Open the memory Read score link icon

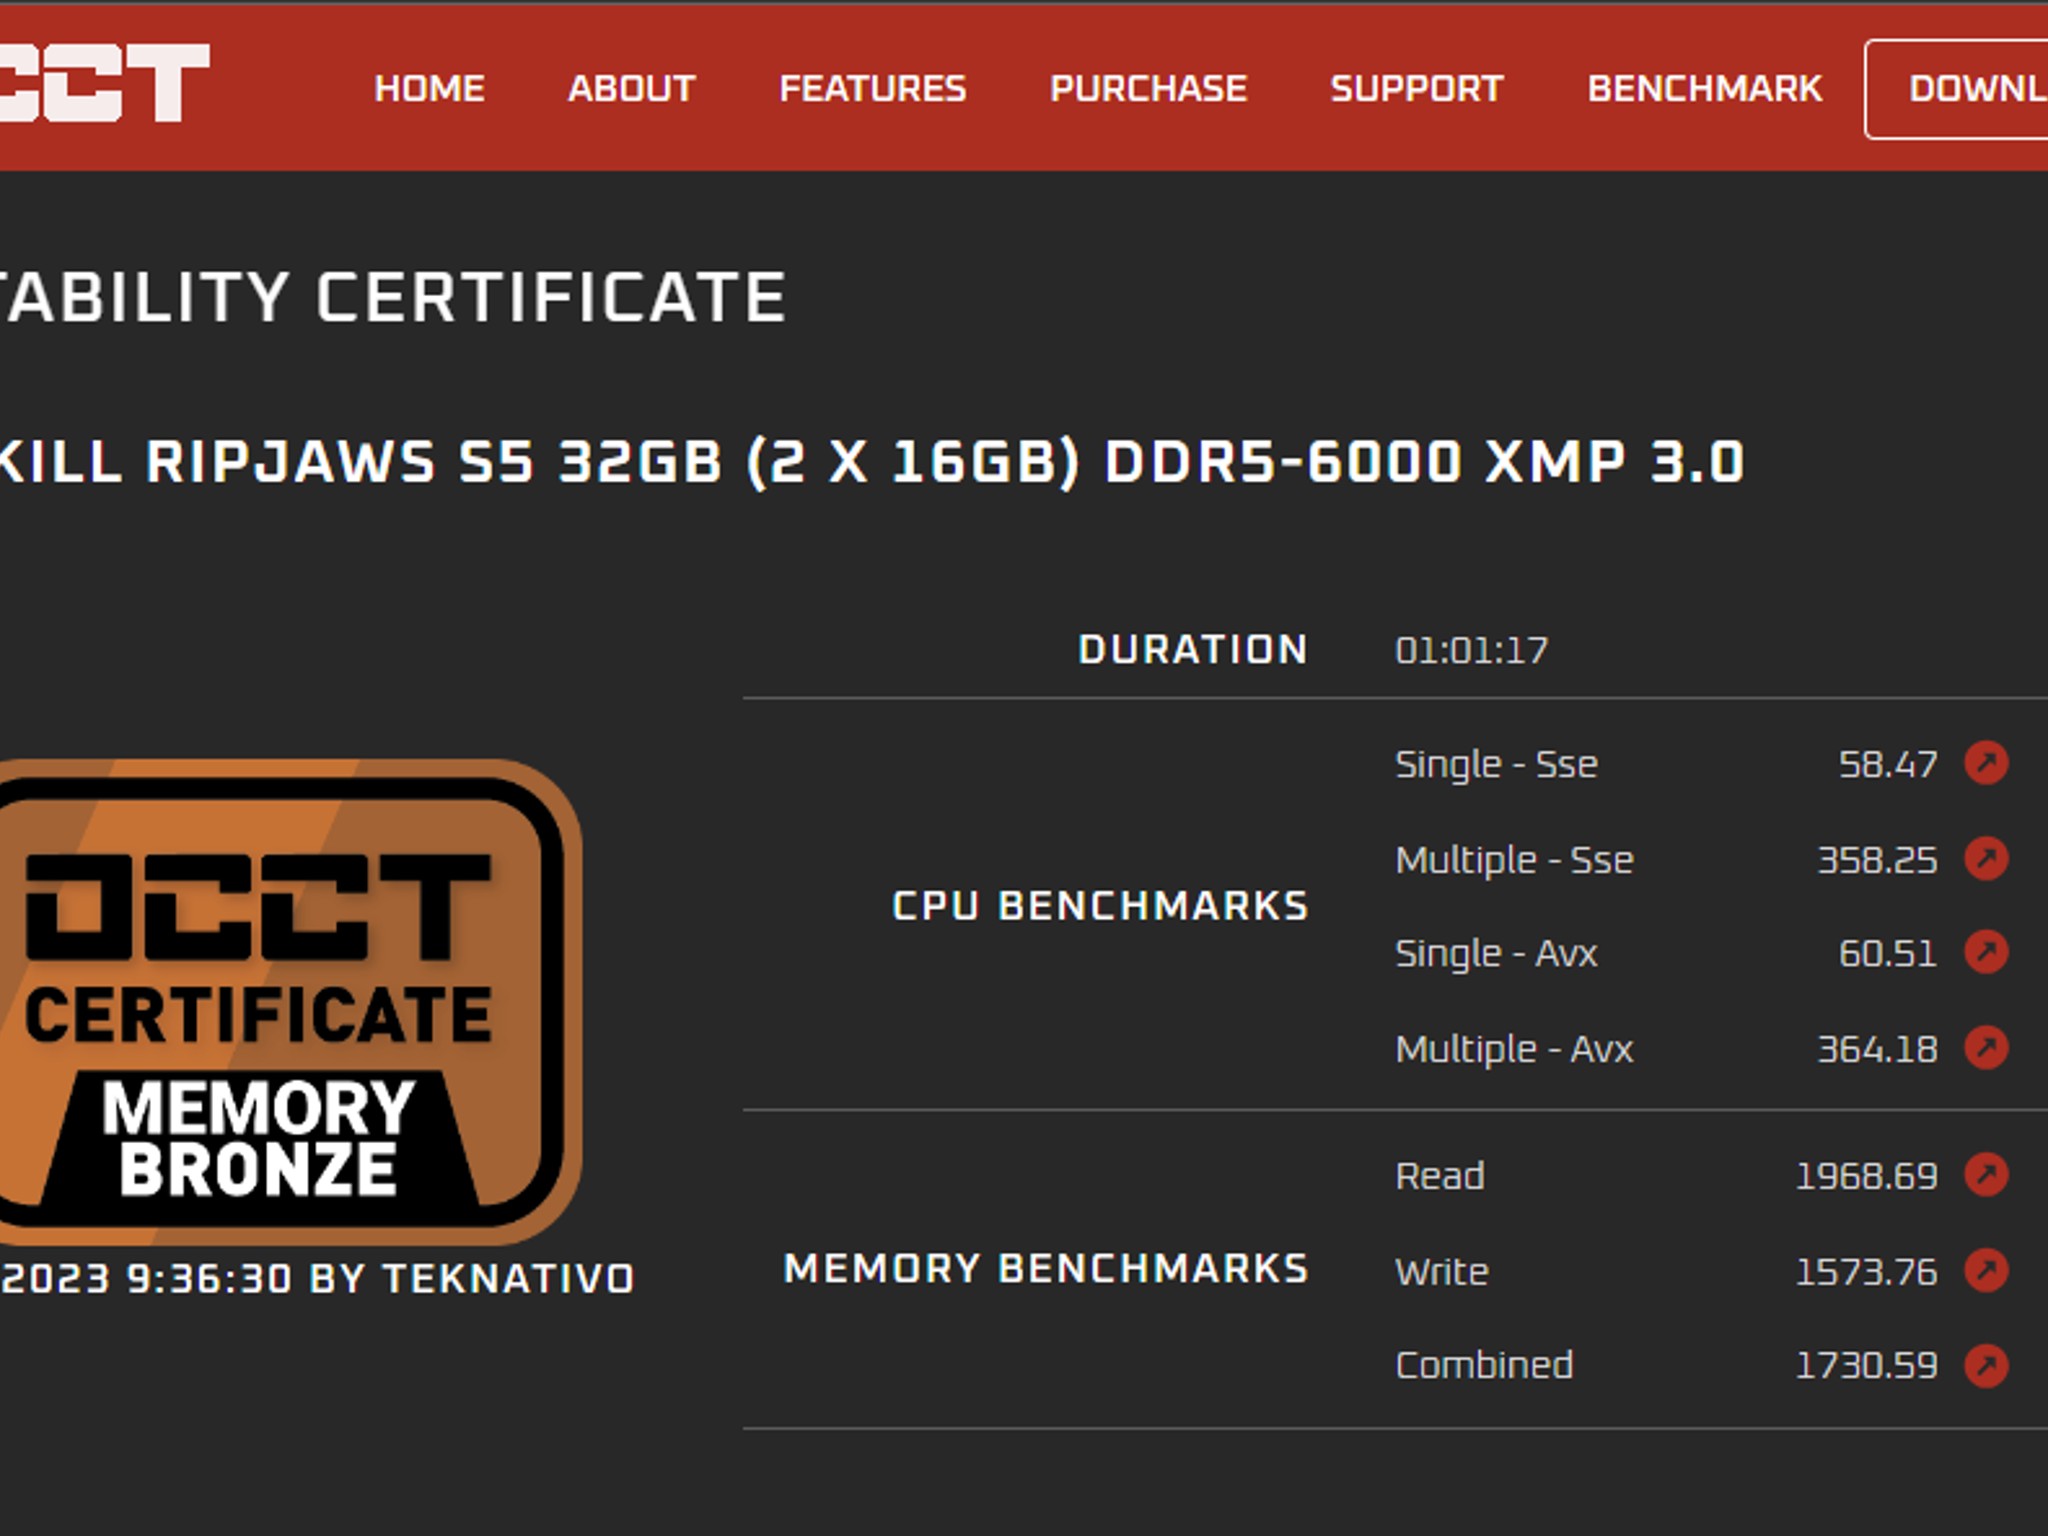pos(1986,1175)
